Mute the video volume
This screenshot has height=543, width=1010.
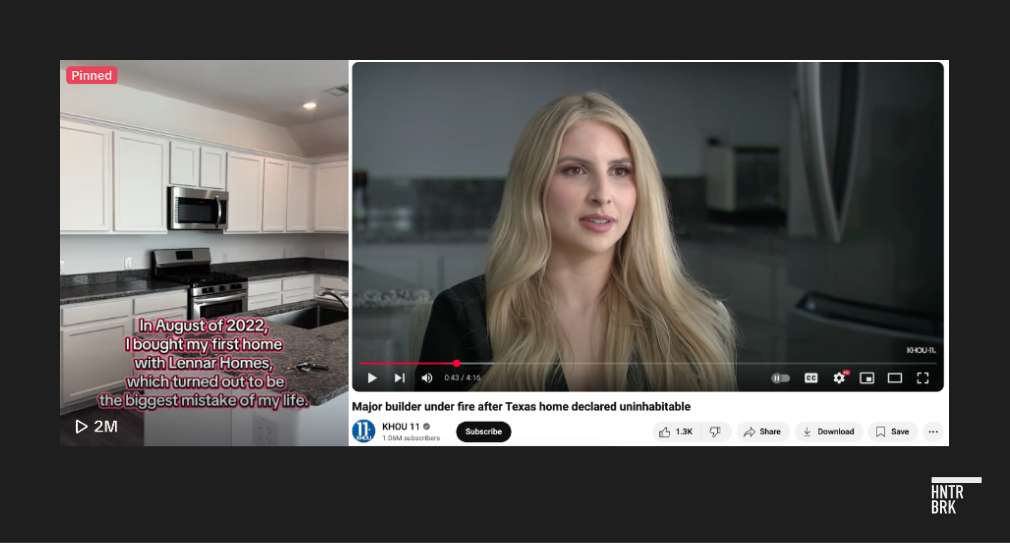(426, 378)
